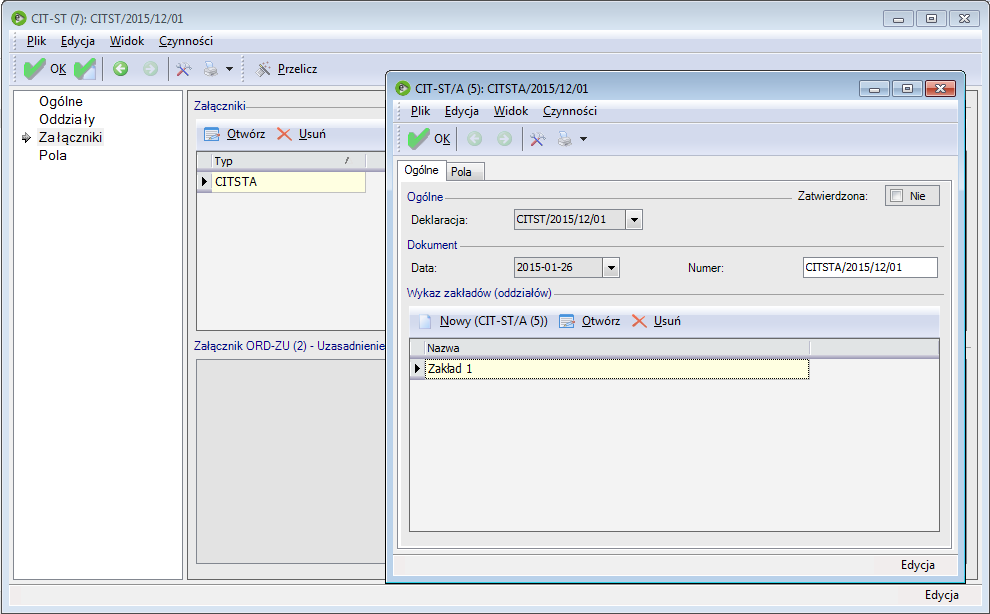Select Zakład 1 row

pyautogui.click(x=617, y=369)
